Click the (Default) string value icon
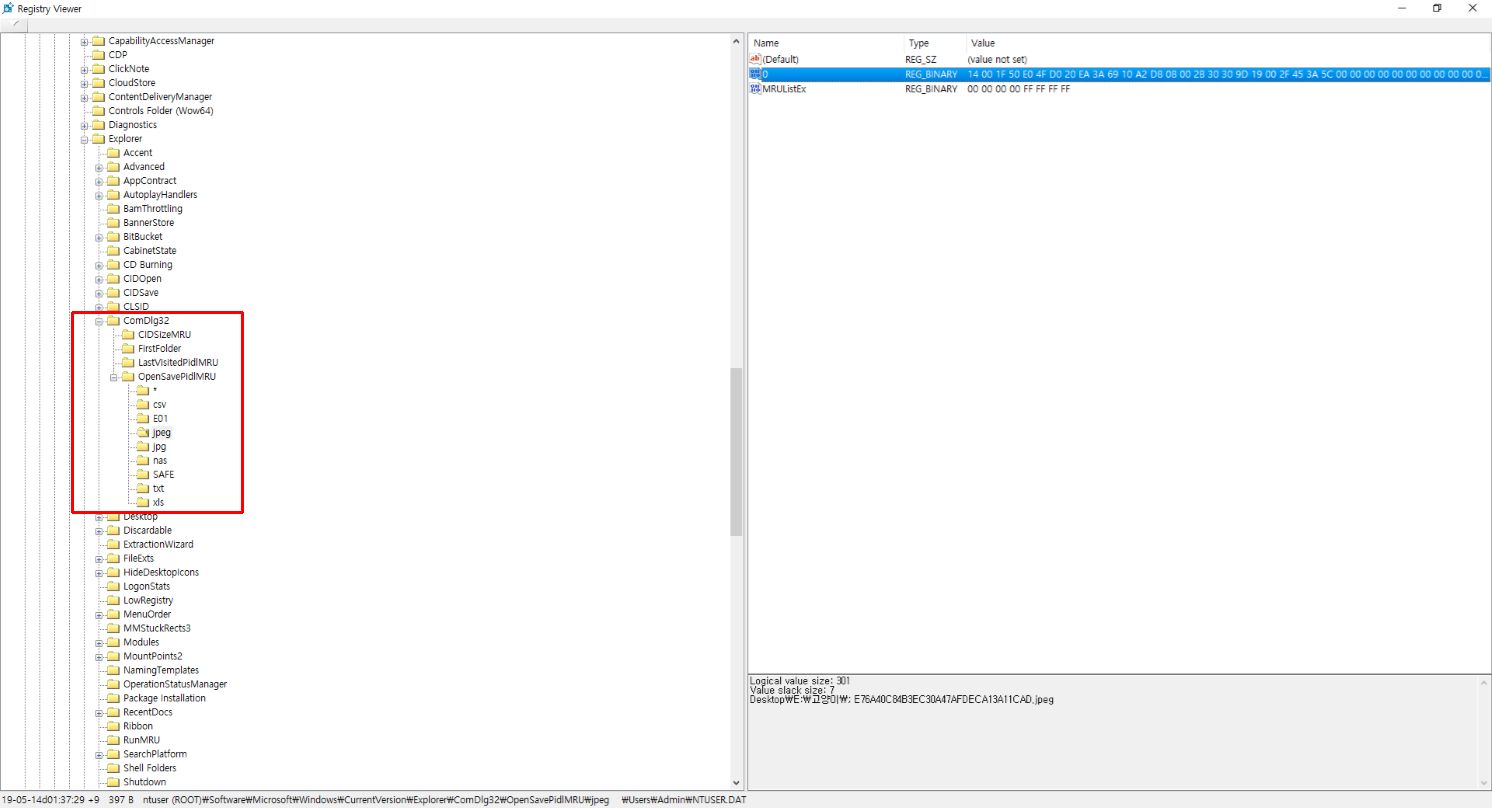 click(756, 60)
